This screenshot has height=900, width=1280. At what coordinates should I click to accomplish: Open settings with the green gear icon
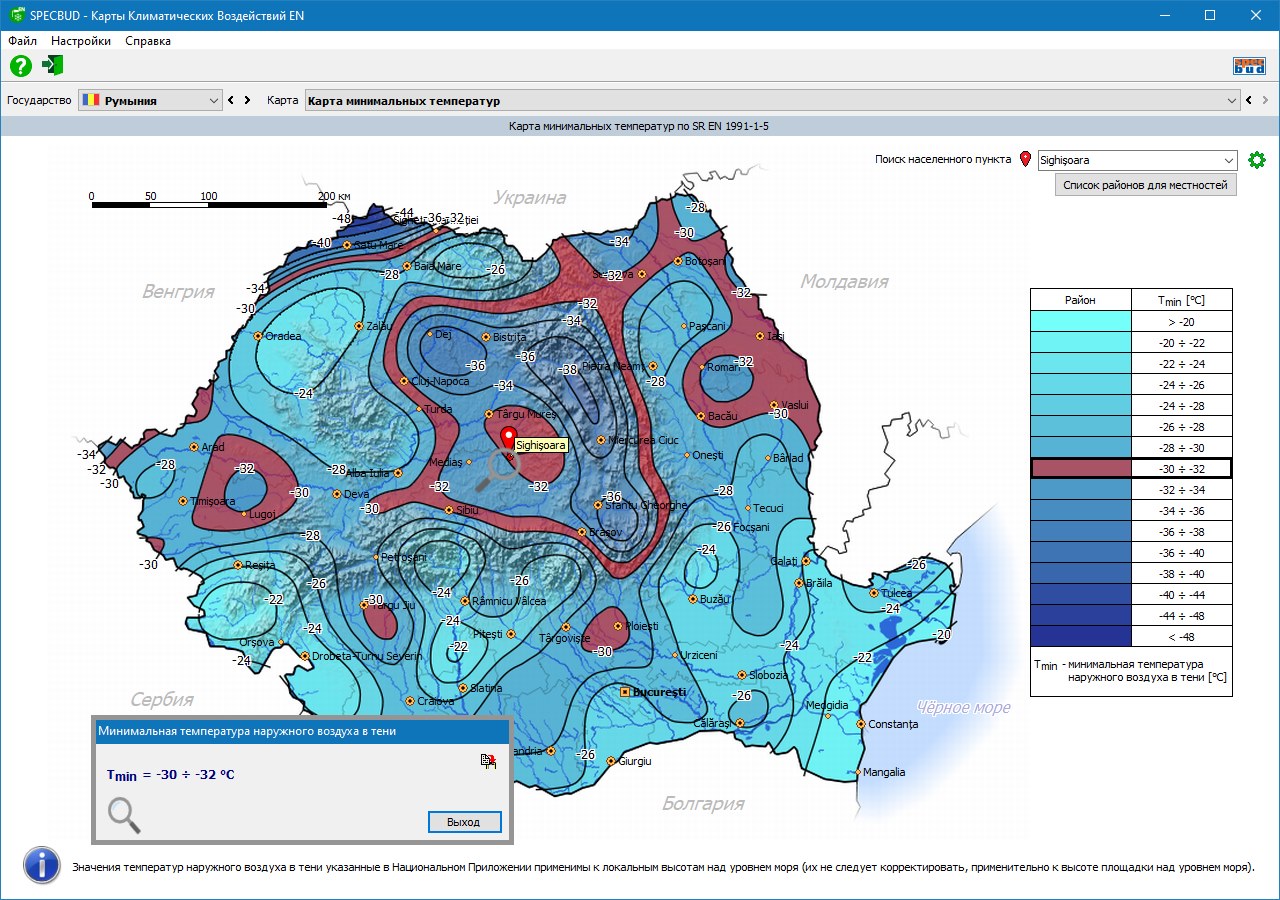(1257, 160)
